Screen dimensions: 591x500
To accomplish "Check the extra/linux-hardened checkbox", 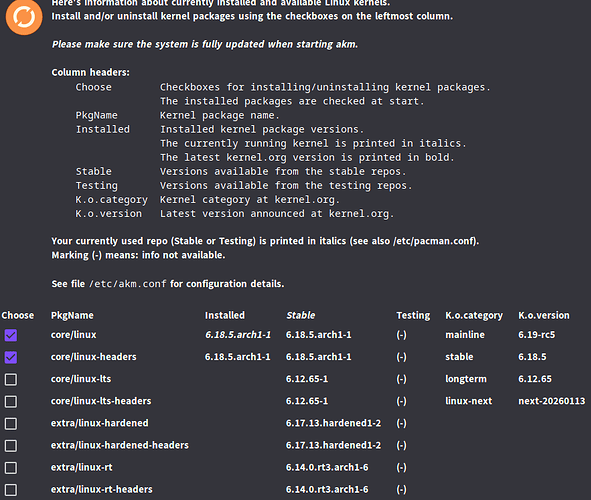I will point(11,424).
